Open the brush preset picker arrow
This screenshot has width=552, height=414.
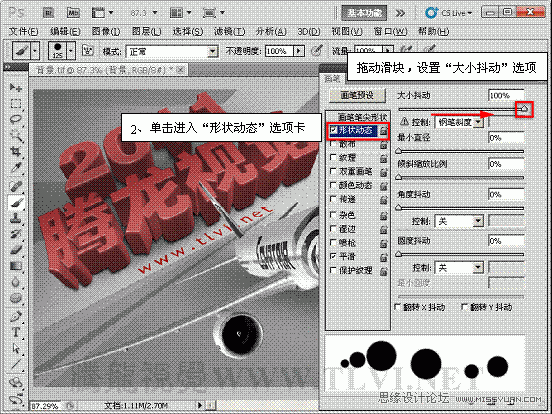(x=71, y=51)
